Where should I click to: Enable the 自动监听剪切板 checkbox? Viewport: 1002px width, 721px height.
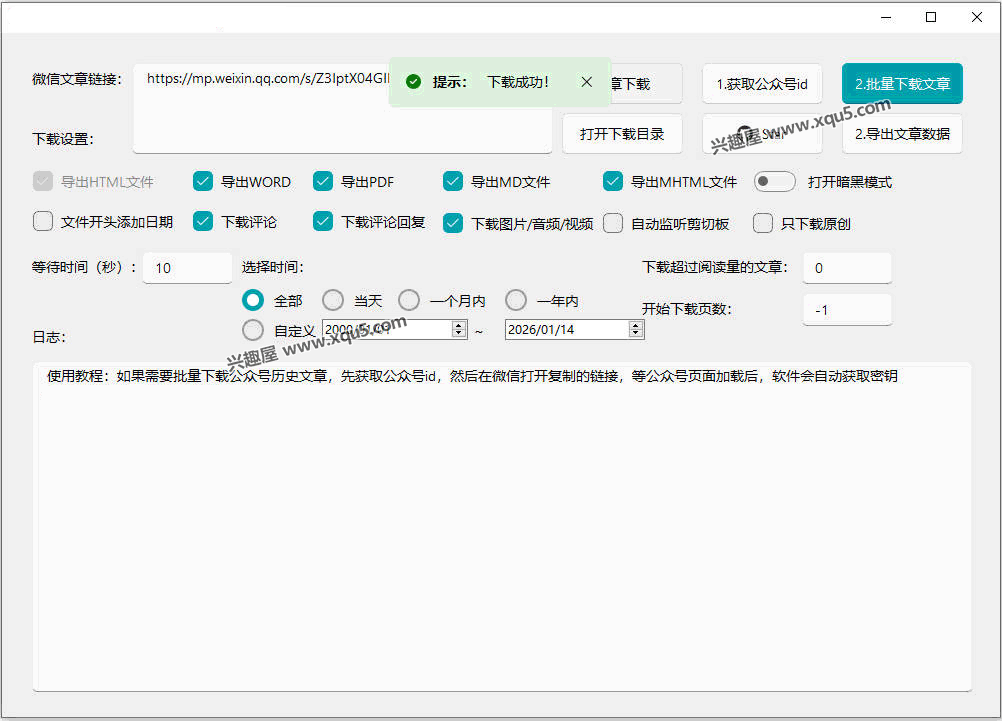[613, 223]
